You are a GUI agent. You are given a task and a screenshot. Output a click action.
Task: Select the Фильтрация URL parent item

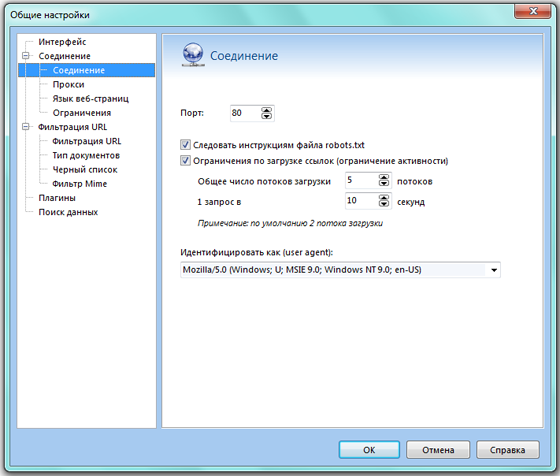coord(72,127)
